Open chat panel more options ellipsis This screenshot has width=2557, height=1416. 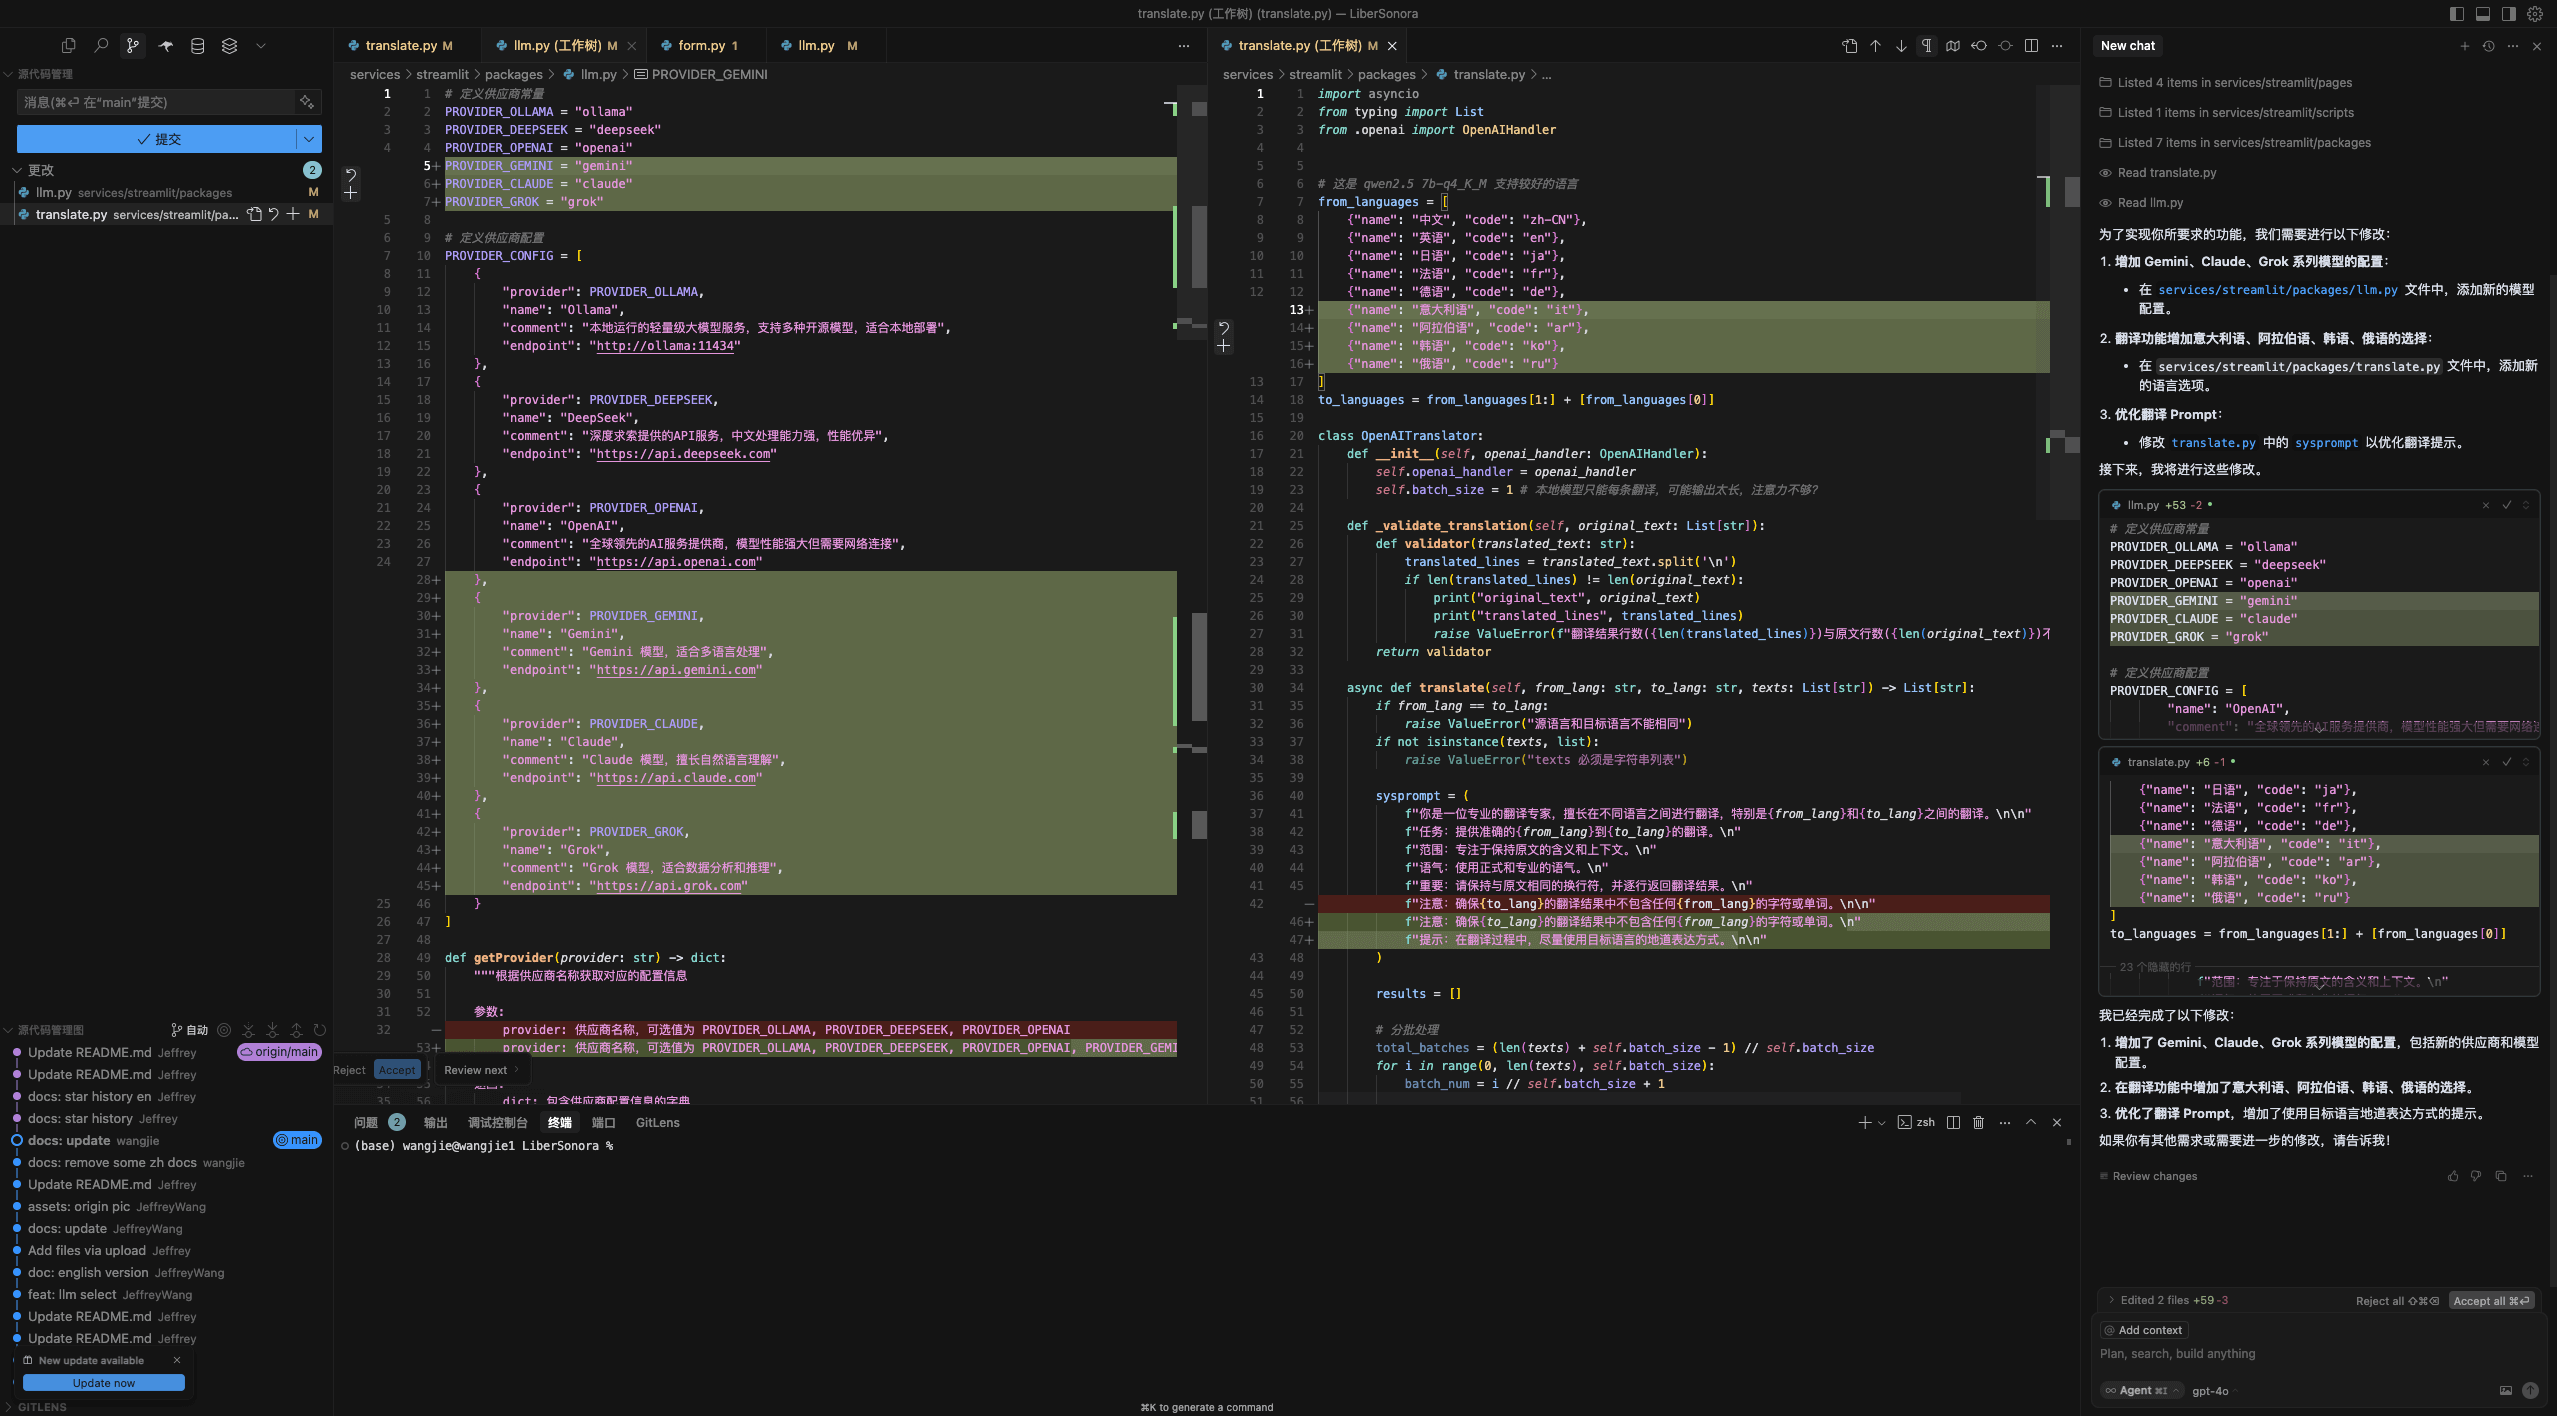(2513, 46)
